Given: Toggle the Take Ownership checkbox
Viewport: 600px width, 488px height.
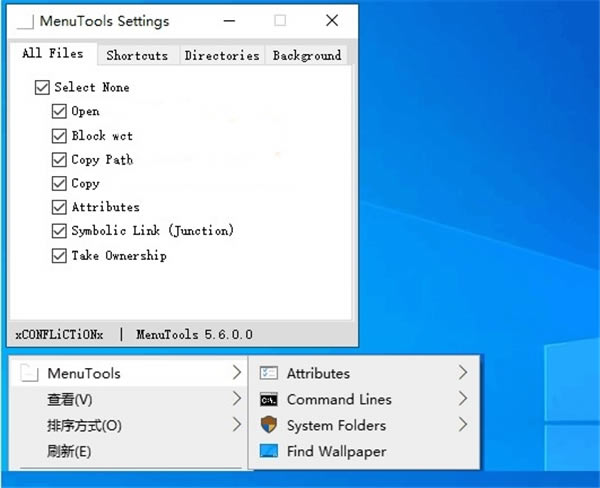Looking at the screenshot, I should tap(59, 256).
